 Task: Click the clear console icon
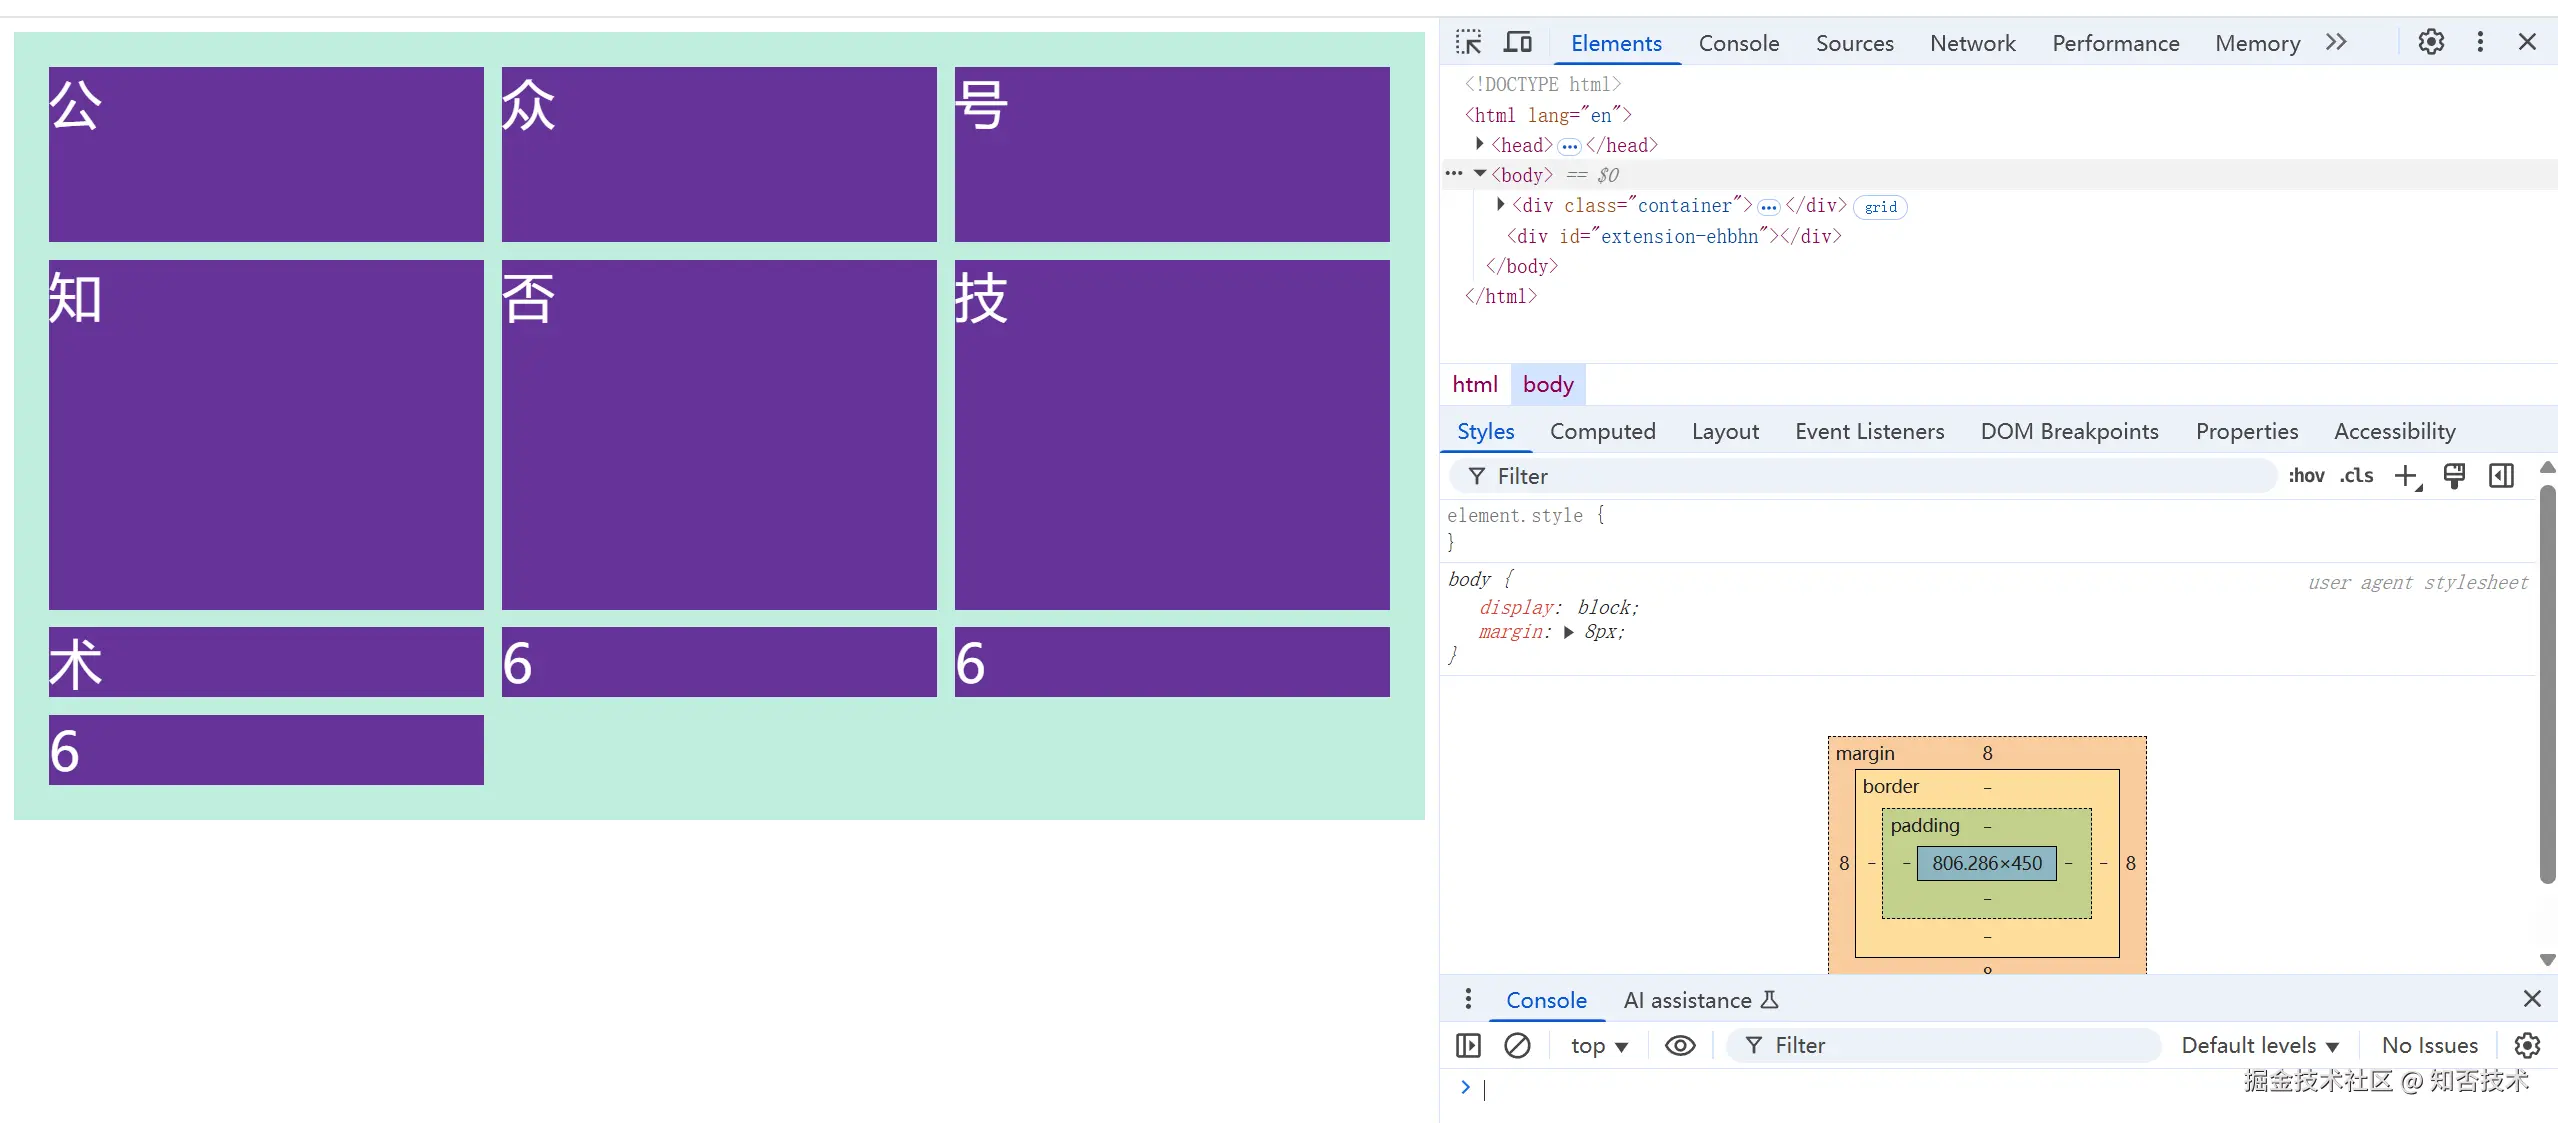pos(1517,1045)
